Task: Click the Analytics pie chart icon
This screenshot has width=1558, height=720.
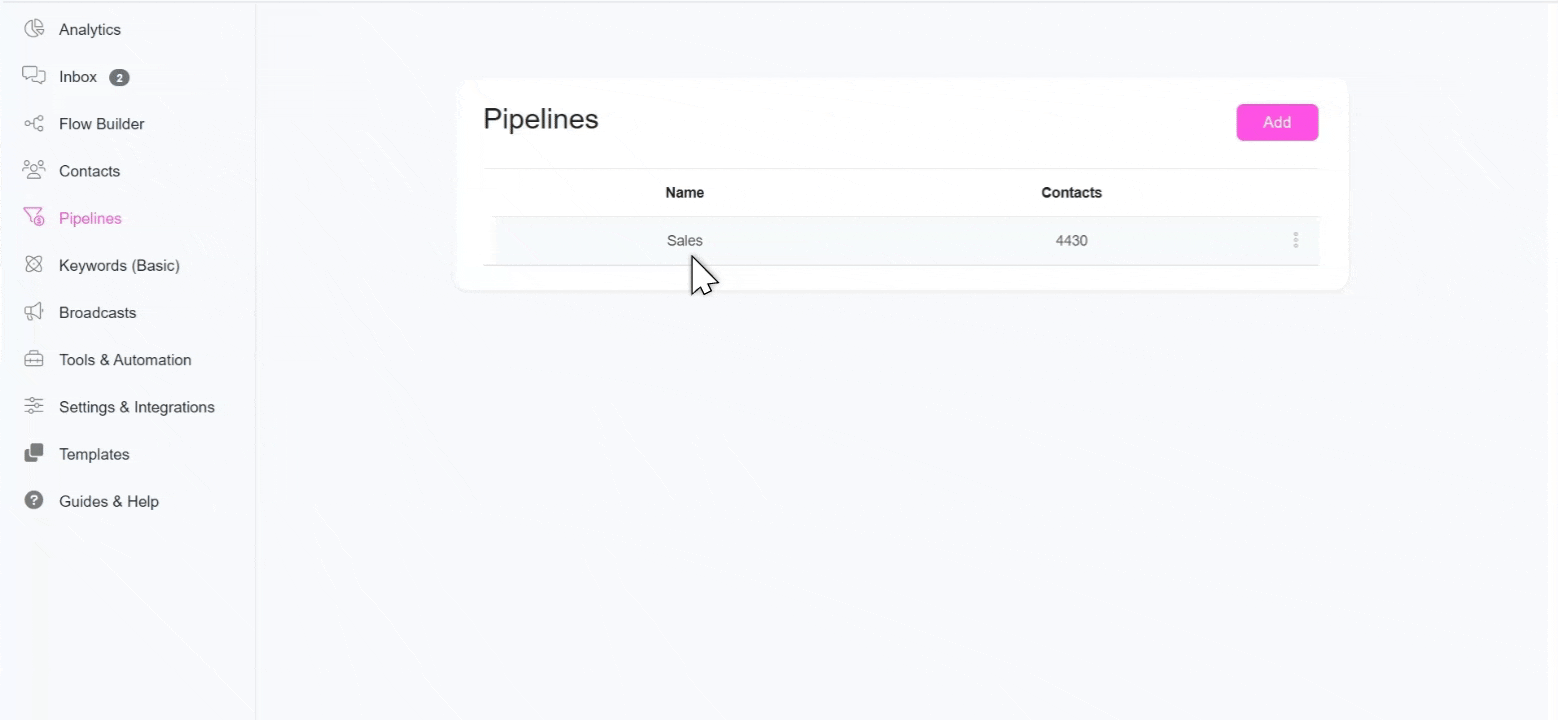Action: point(34,29)
